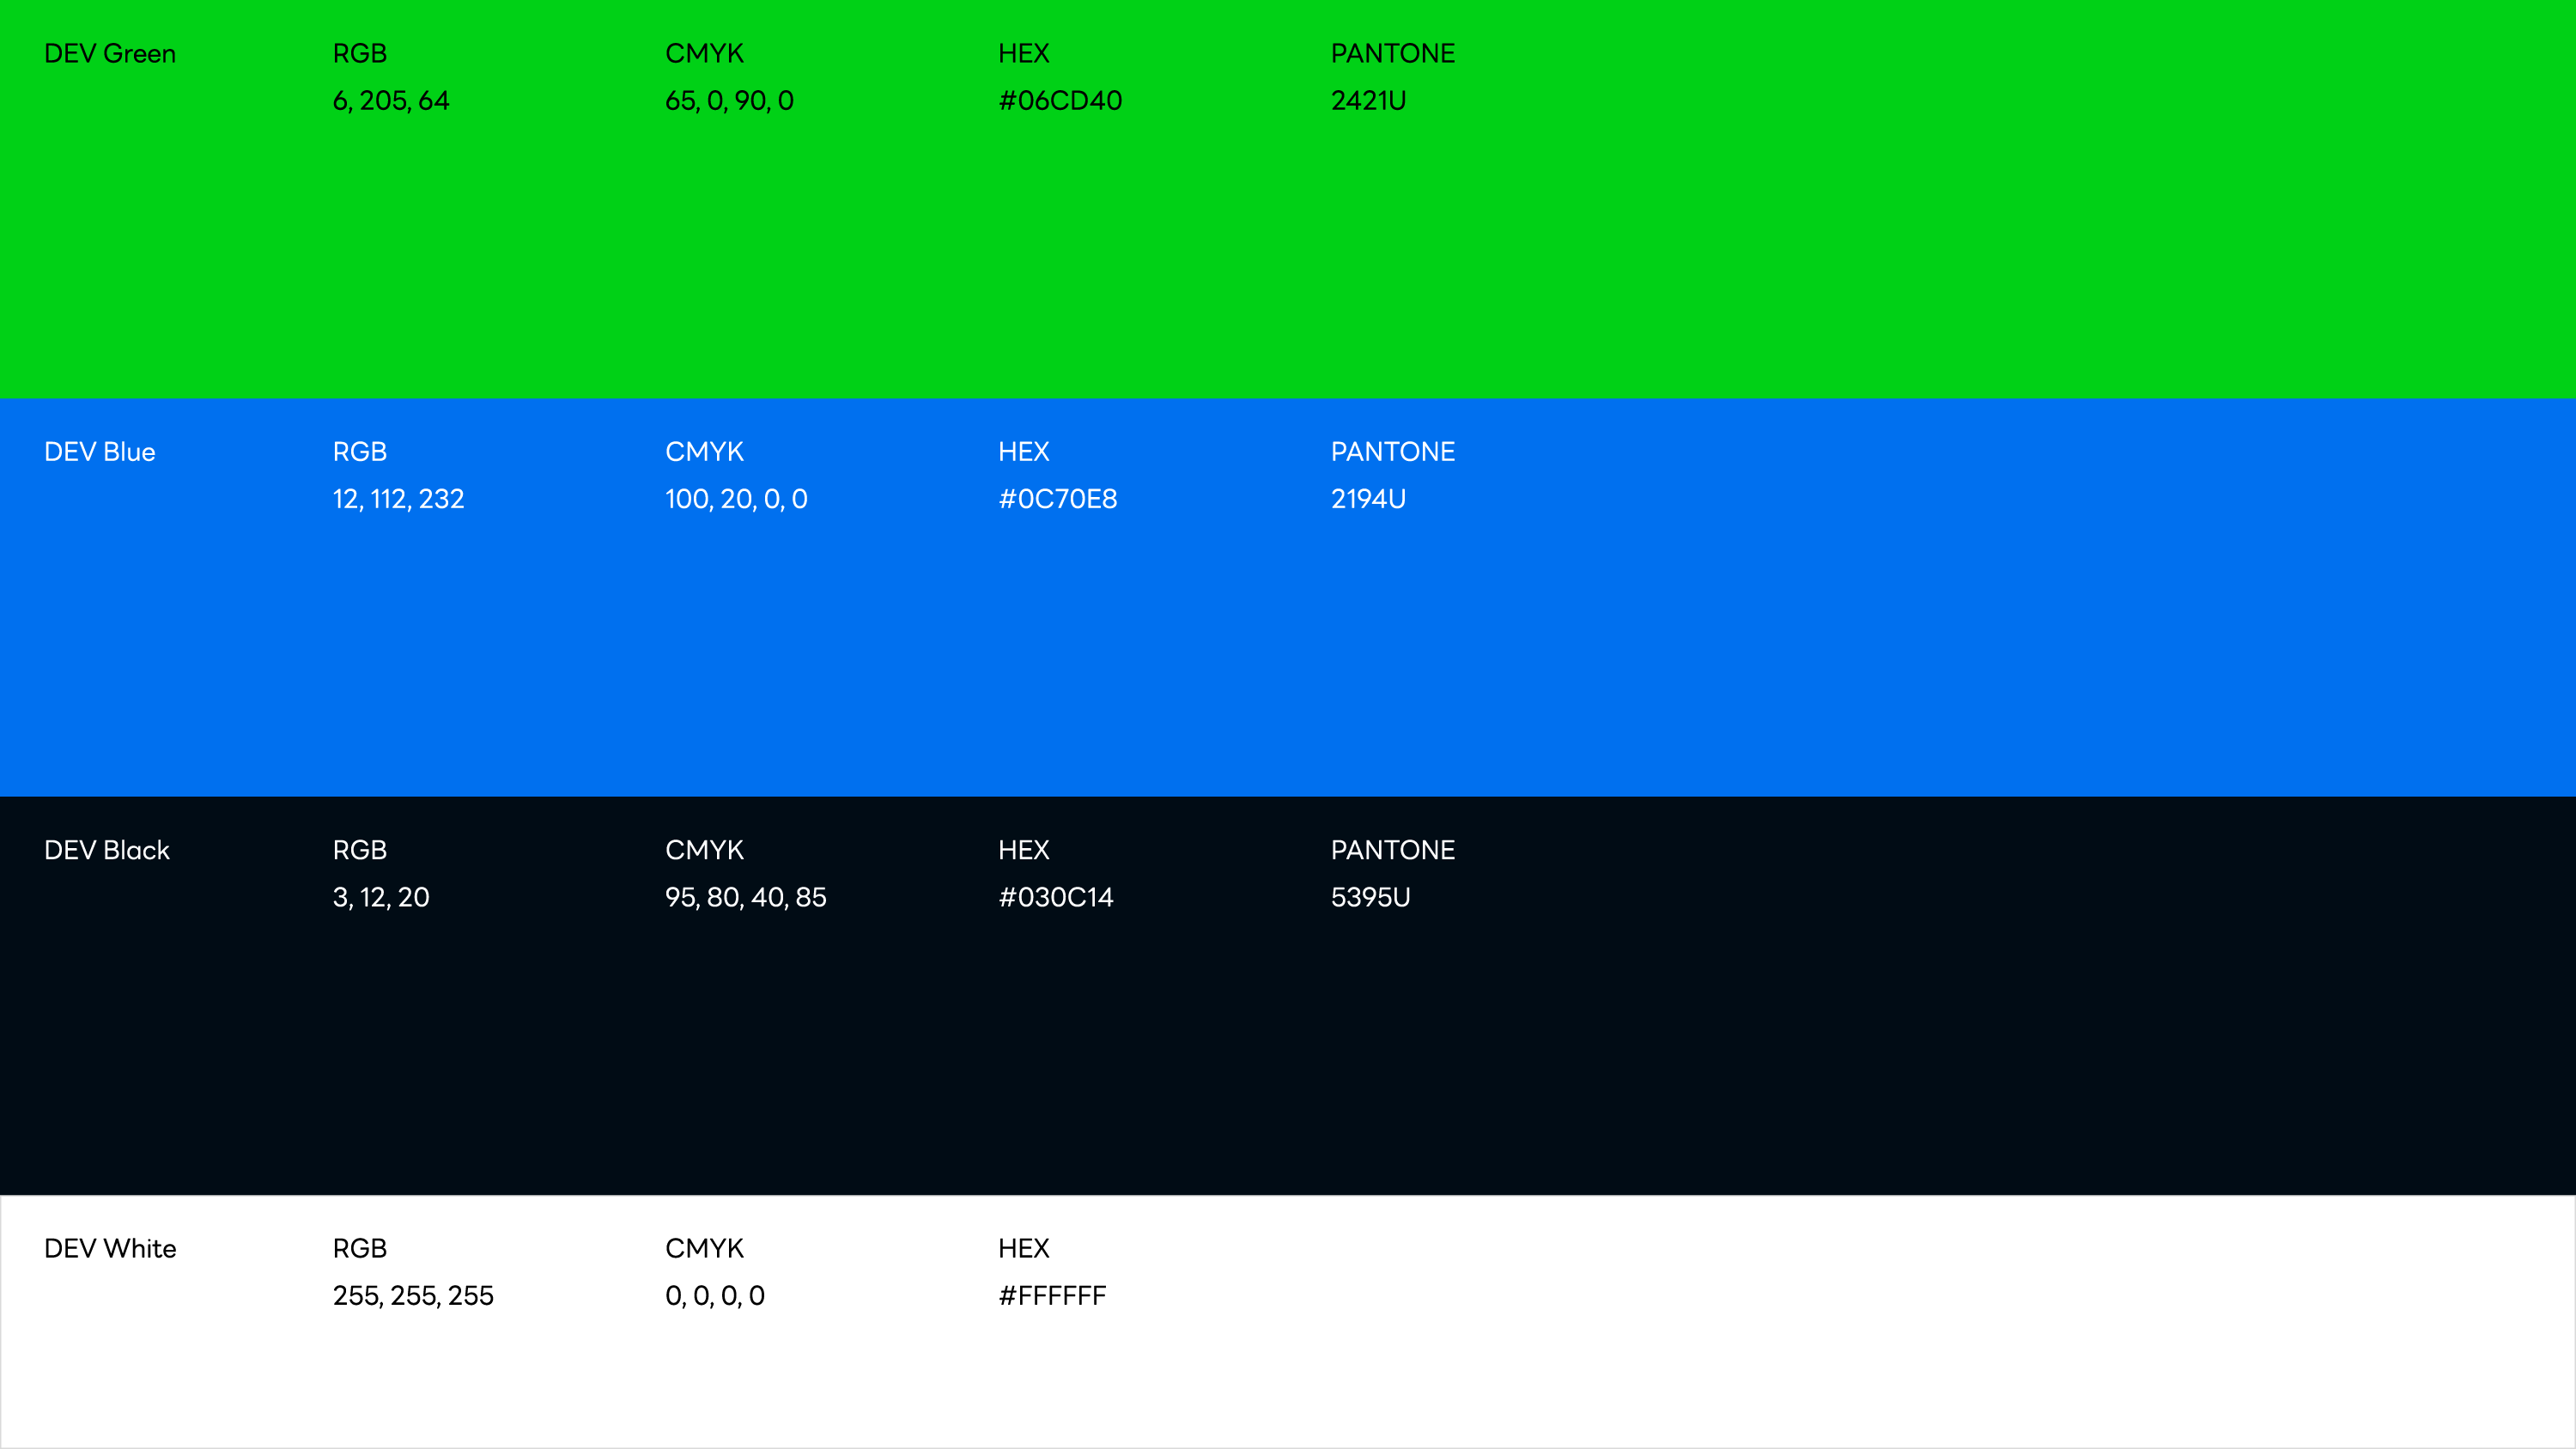Image resolution: width=2576 pixels, height=1449 pixels.
Task: Click the RGB heading in white band
Action: point(359,1249)
